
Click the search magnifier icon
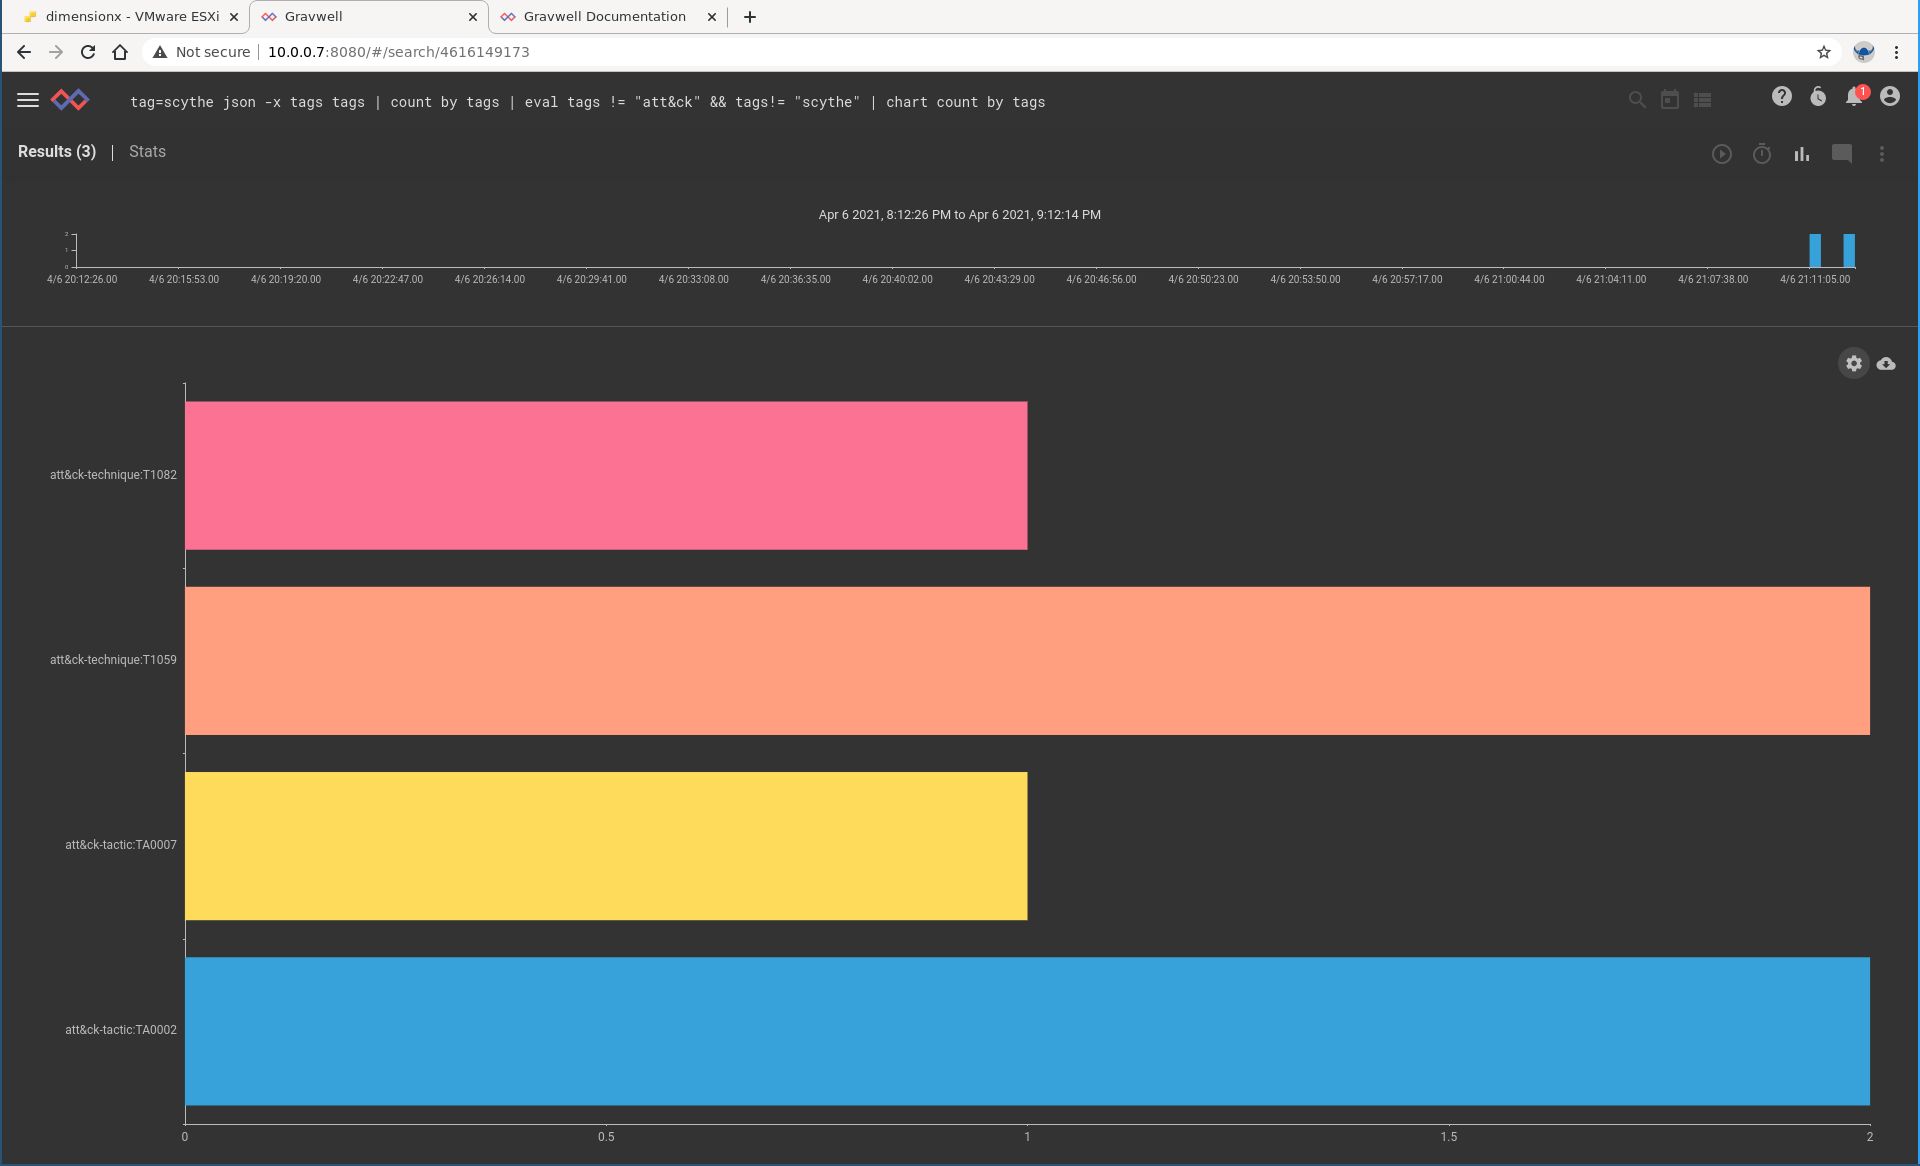(1637, 100)
